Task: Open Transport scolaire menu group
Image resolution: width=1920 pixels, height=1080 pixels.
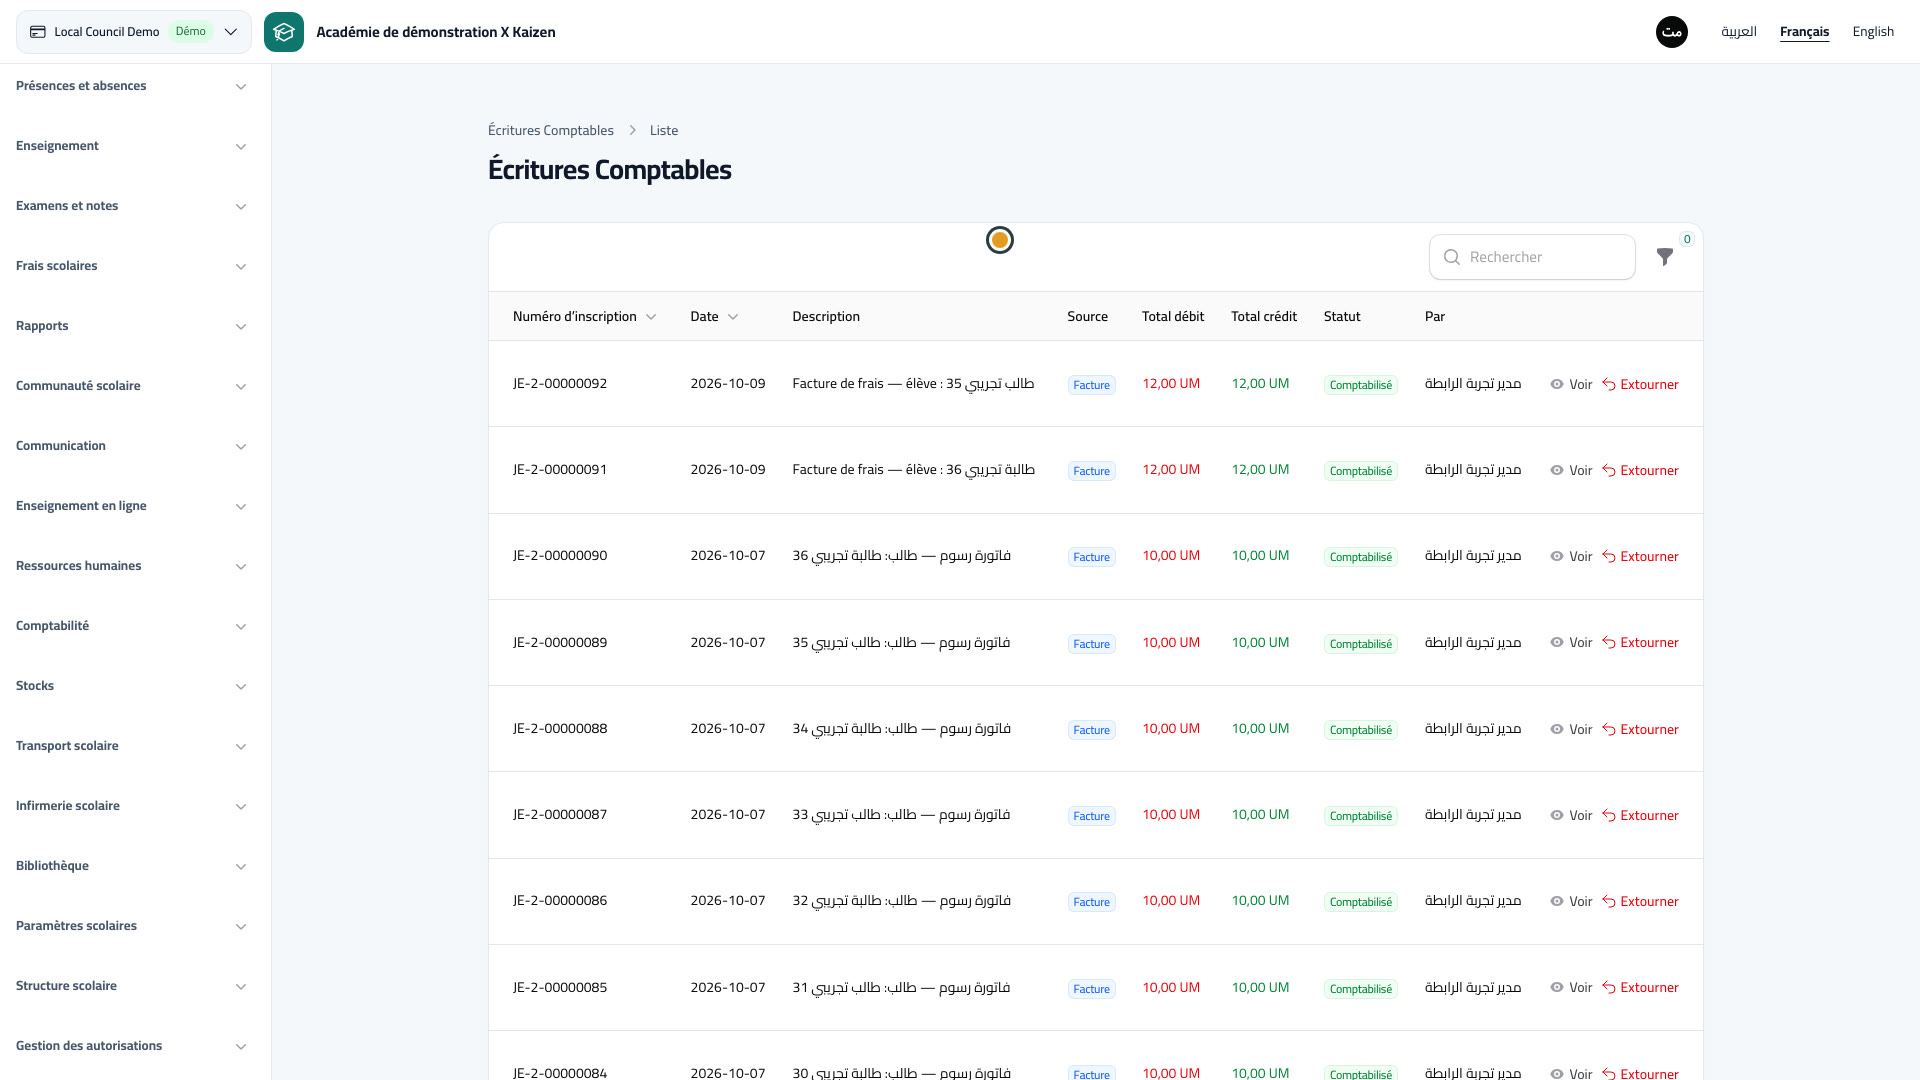Action: pos(131,746)
